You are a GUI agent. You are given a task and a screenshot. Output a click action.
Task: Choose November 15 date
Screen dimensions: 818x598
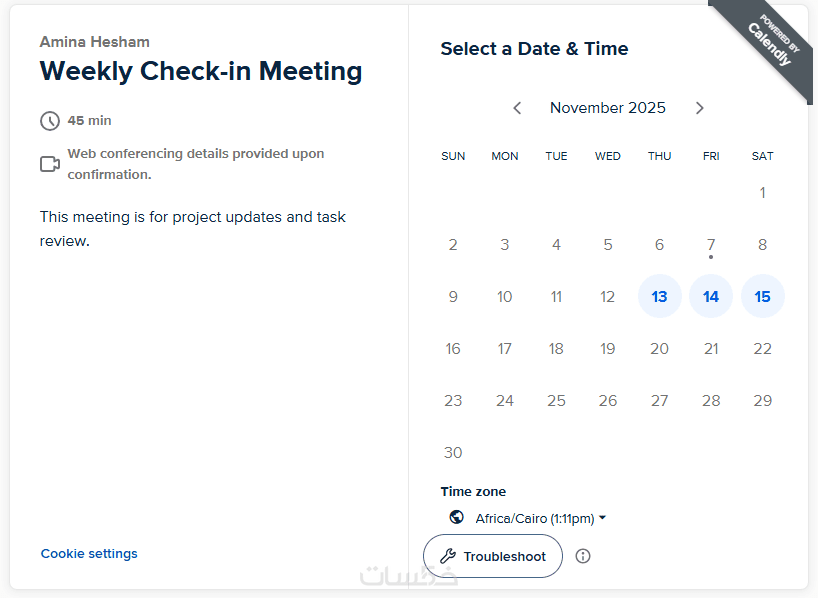(763, 296)
